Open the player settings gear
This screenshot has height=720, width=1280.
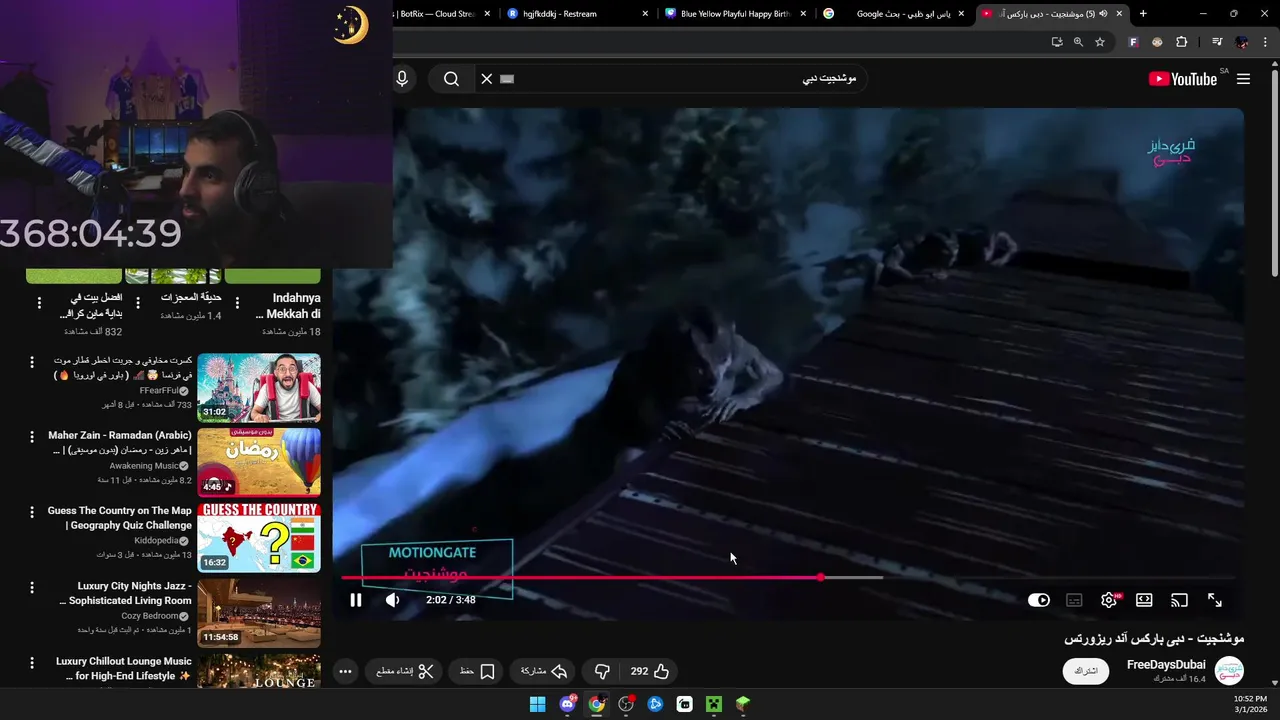1109,600
